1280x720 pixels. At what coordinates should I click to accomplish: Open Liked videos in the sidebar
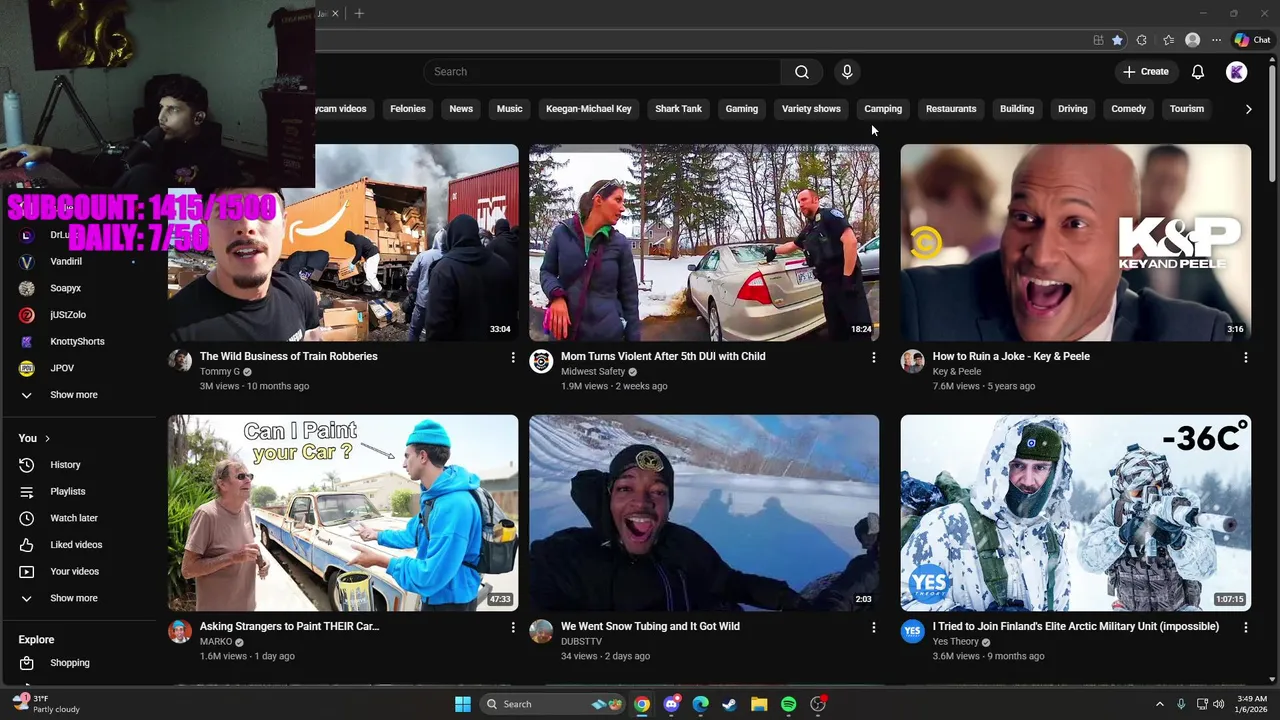[x=78, y=545]
